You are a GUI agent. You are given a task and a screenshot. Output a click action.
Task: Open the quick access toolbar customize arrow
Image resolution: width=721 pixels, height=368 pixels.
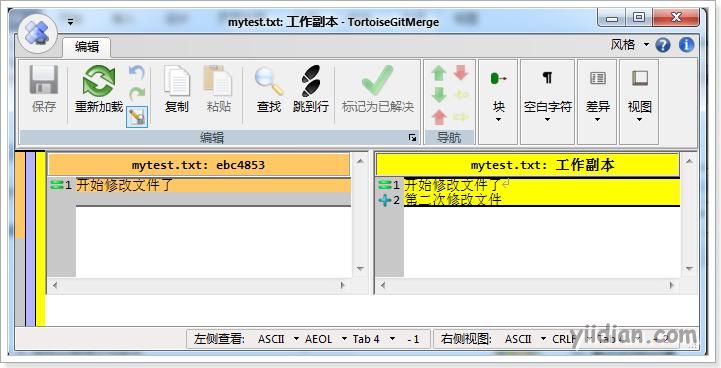[x=70, y=22]
